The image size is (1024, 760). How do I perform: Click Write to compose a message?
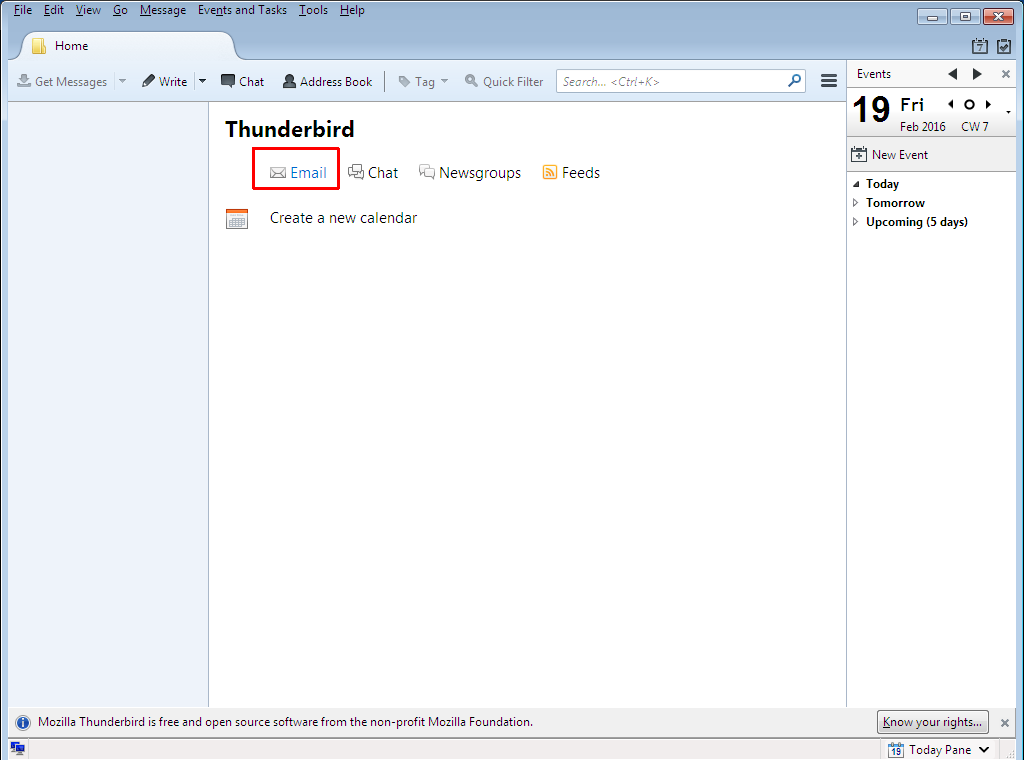click(x=165, y=82)
